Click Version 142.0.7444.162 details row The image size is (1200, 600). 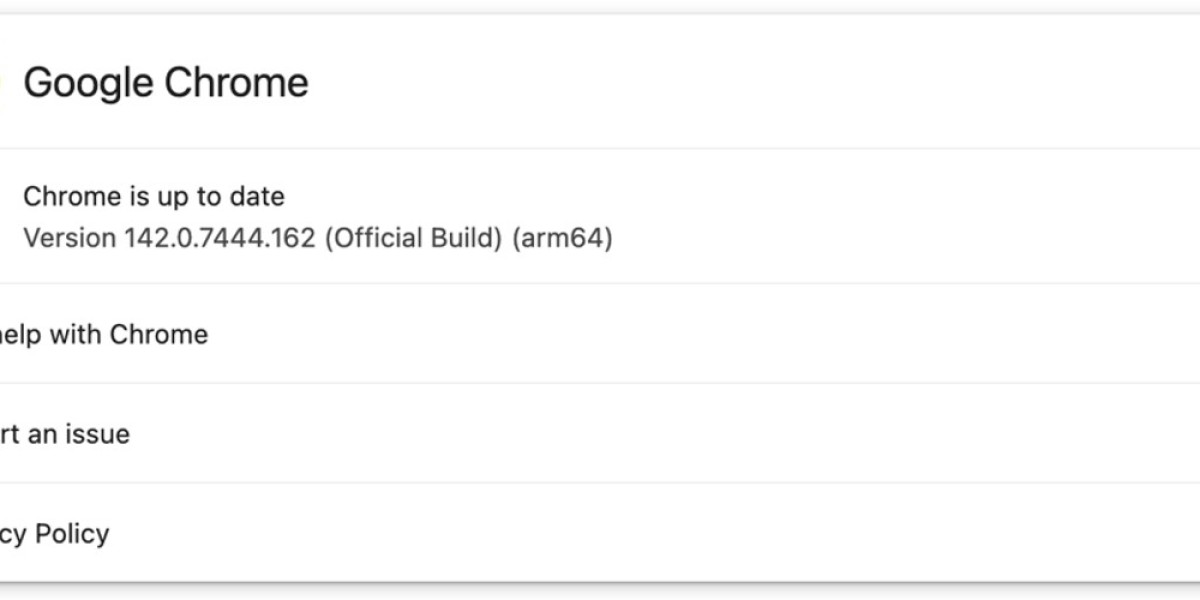tap(320, 238)
